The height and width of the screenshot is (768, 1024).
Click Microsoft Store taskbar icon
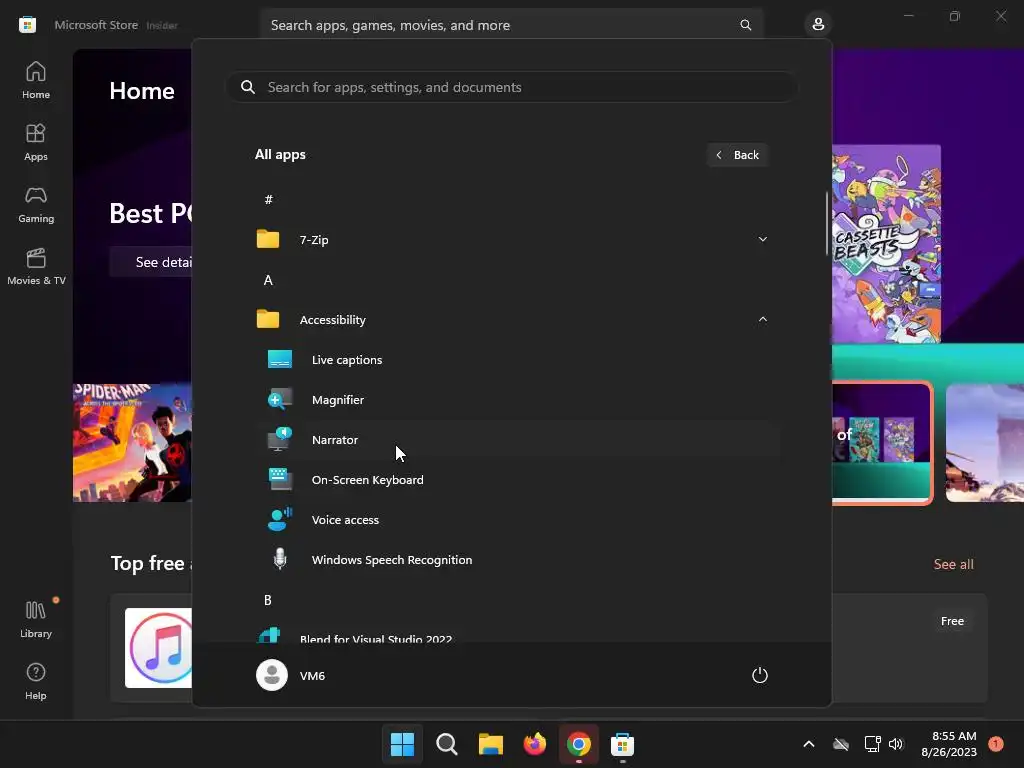[x=622, y=744]
